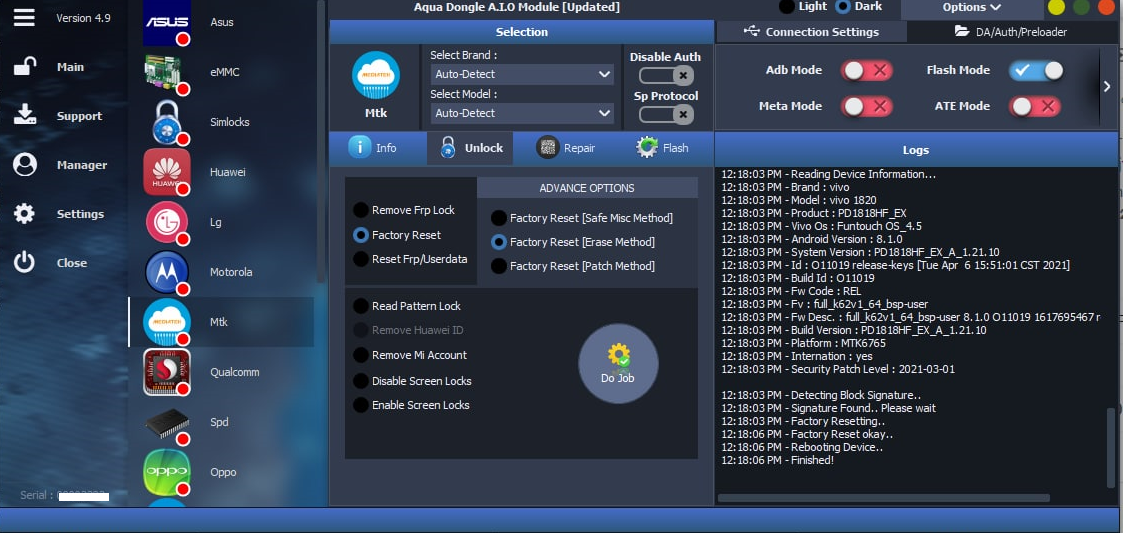Screen dimensions: 1123x533
Task: Open the Select Brand dropdown
Action: pyautogui.click(x=522, y=74)
